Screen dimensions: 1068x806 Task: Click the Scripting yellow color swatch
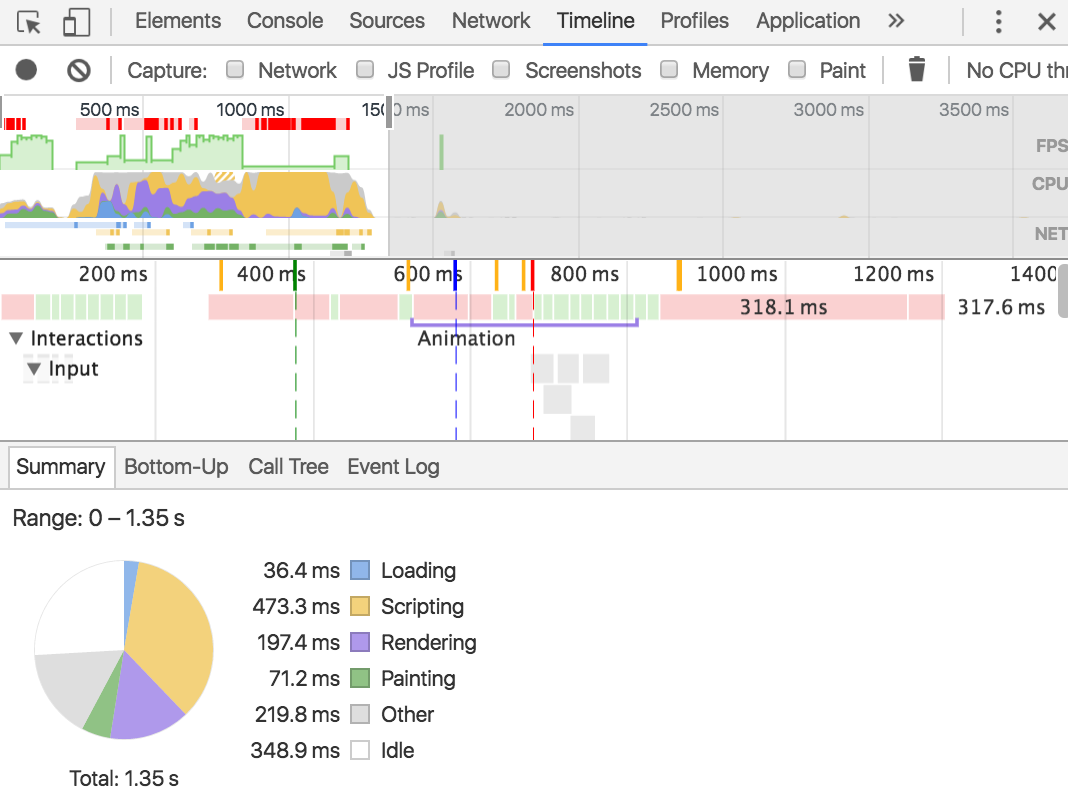point(360,606)
